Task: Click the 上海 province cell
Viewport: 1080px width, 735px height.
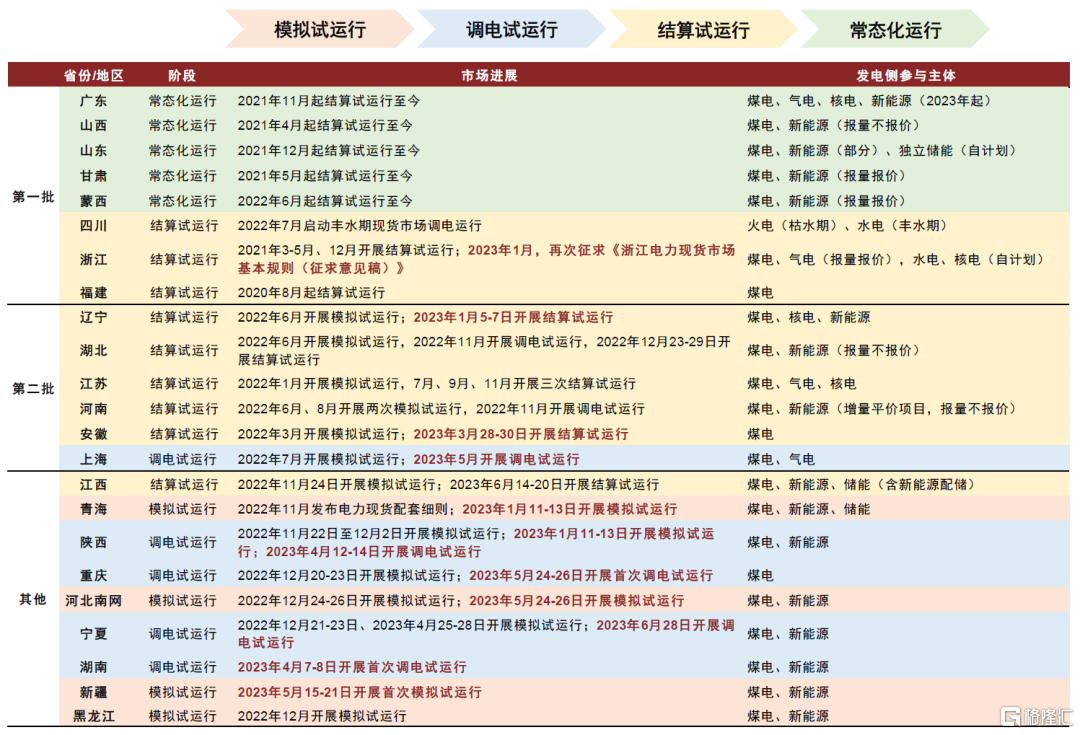Action: [94, 459]
